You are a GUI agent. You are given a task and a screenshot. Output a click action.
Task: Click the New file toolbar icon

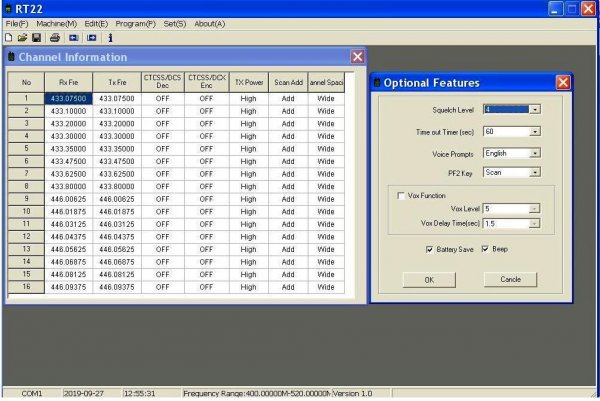click(x=8, y=37)
